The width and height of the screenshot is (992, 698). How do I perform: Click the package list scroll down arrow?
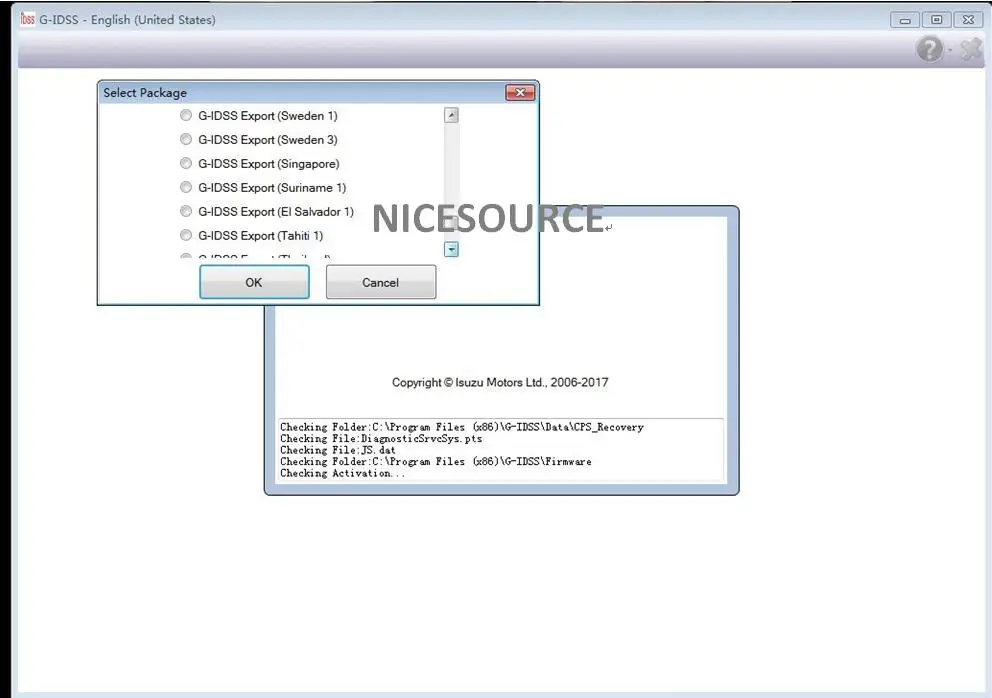451,249
